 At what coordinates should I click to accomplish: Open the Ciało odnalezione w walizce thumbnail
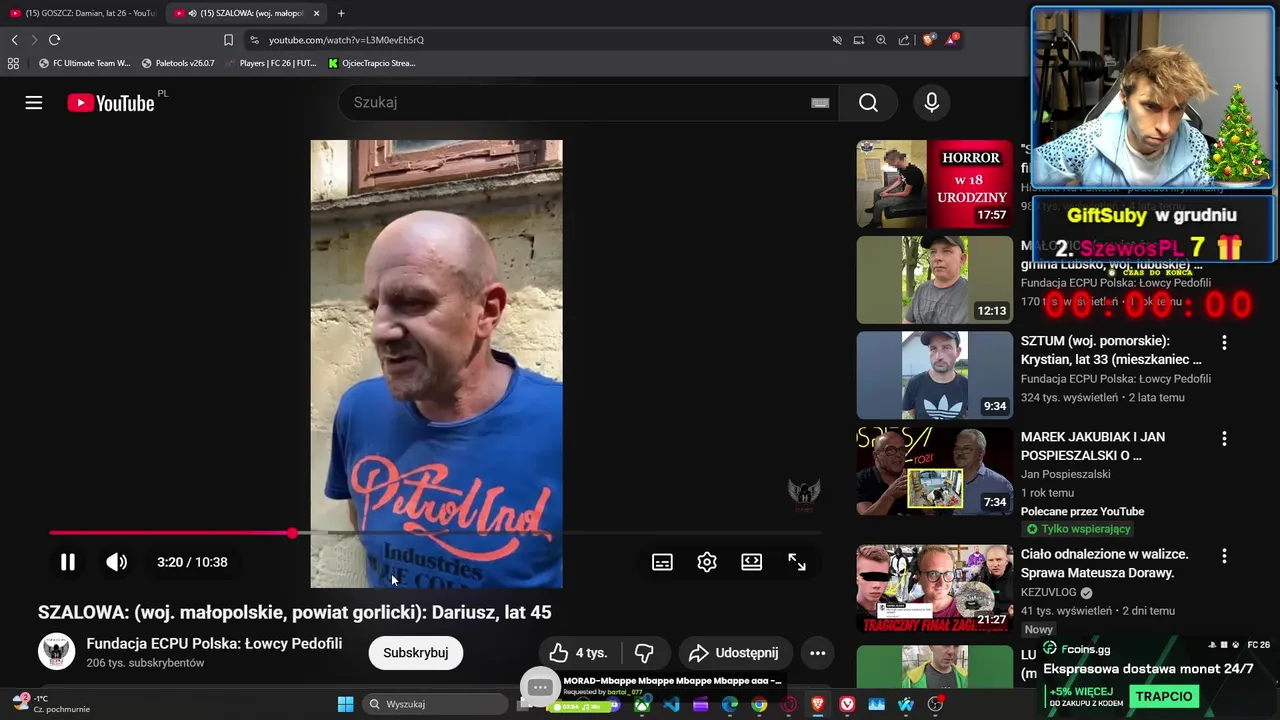click(934, 588)
